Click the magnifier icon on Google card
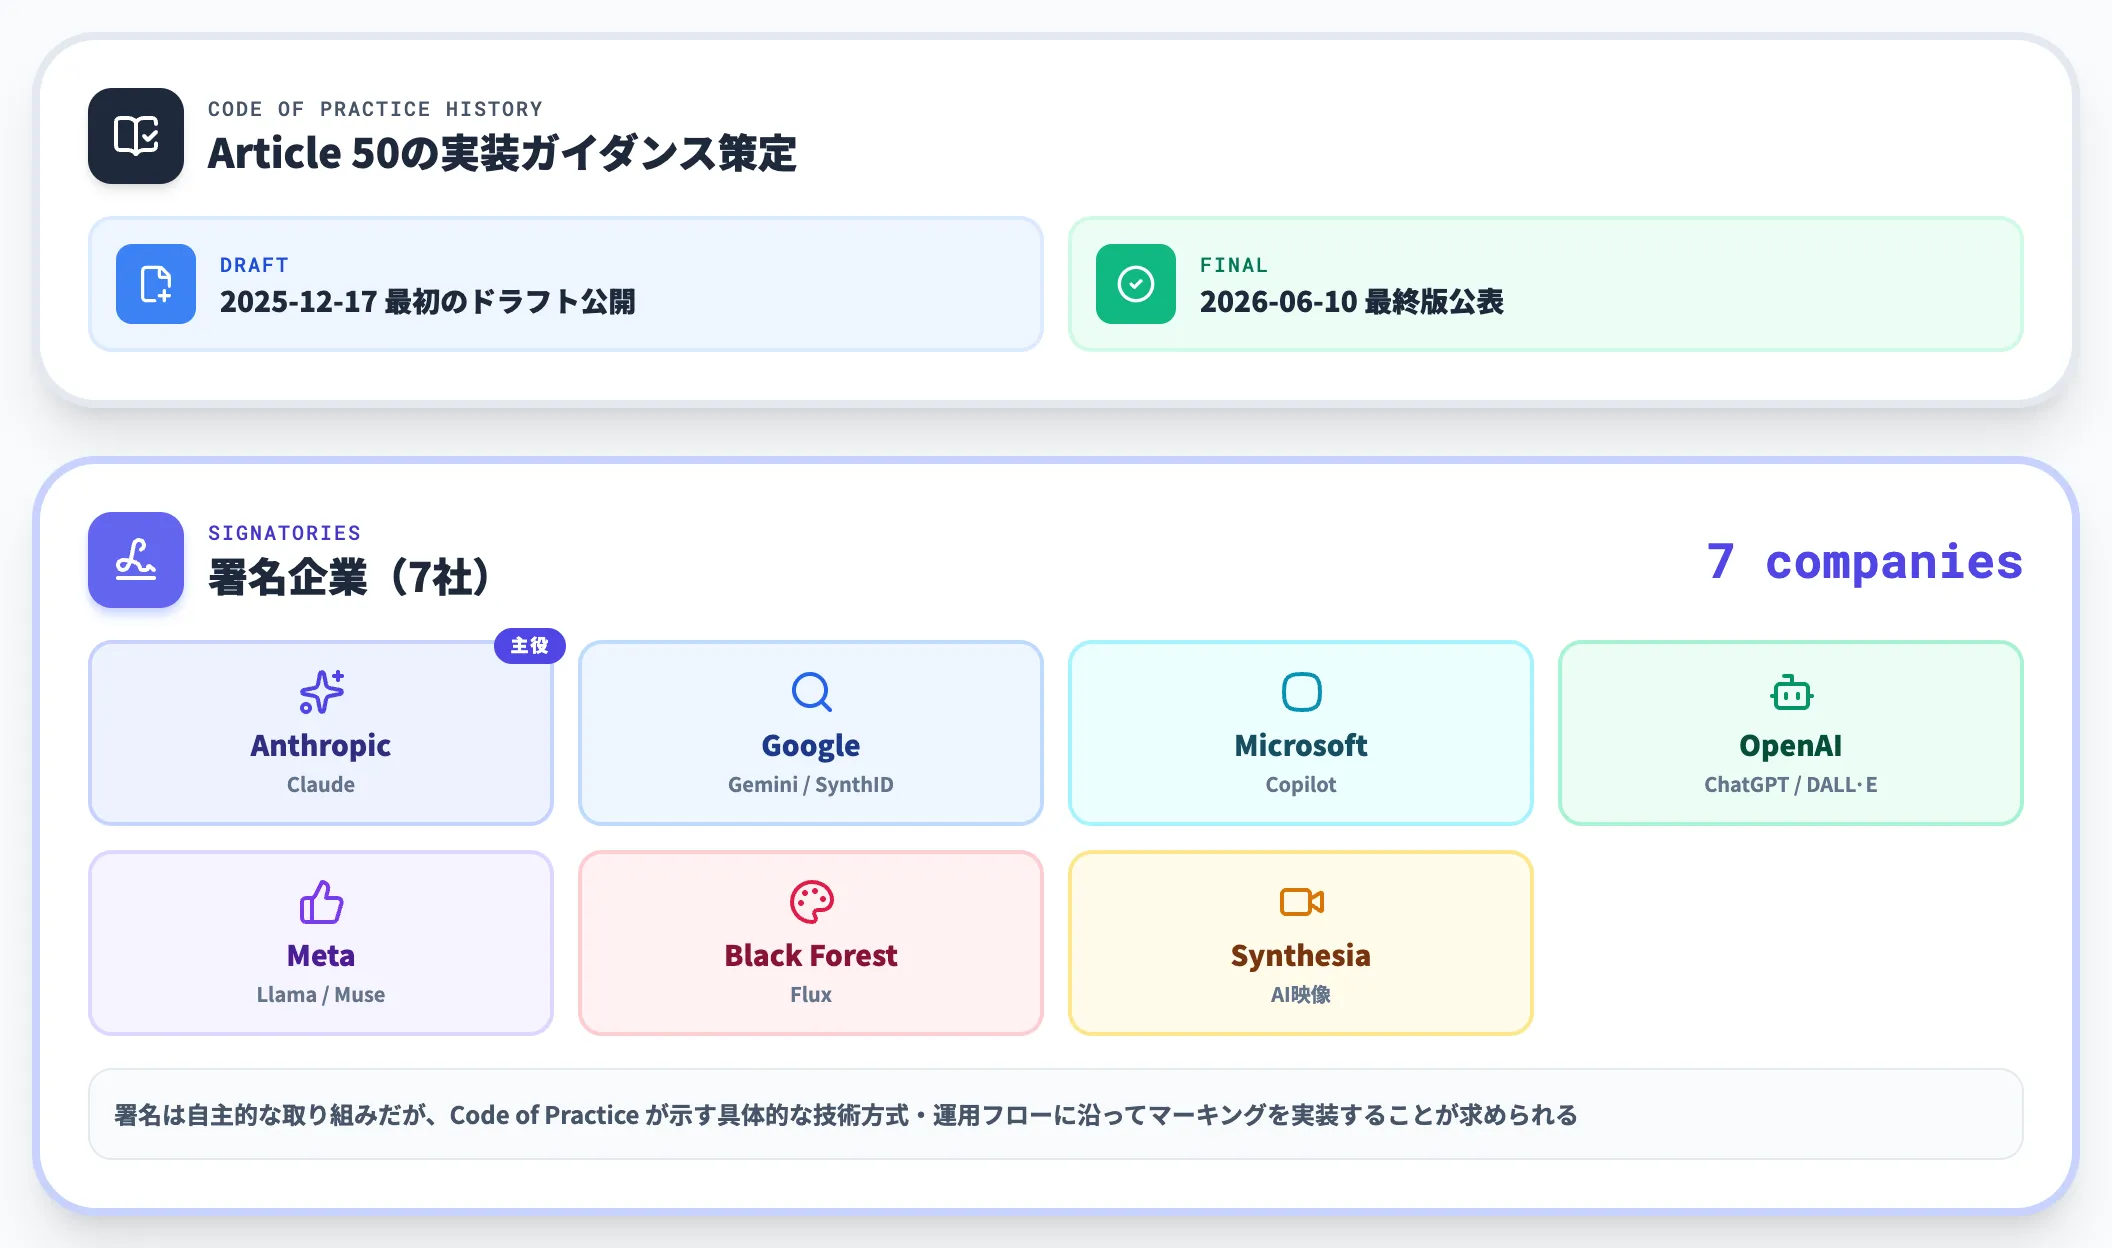Image resolution: width=2112 pixels, height=1248 pixels. (811, 692)
